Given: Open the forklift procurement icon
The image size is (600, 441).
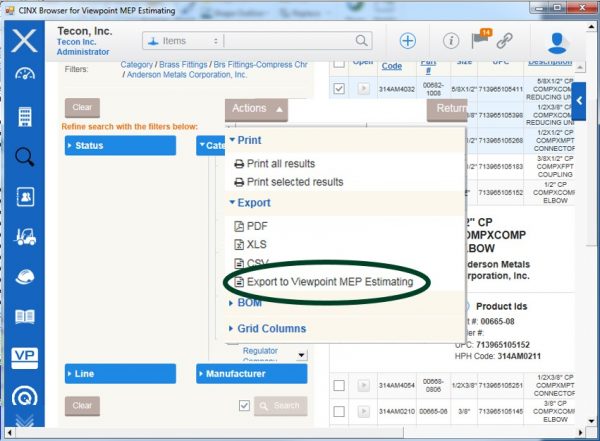Looking at the screenshot, I should (25, 237).
